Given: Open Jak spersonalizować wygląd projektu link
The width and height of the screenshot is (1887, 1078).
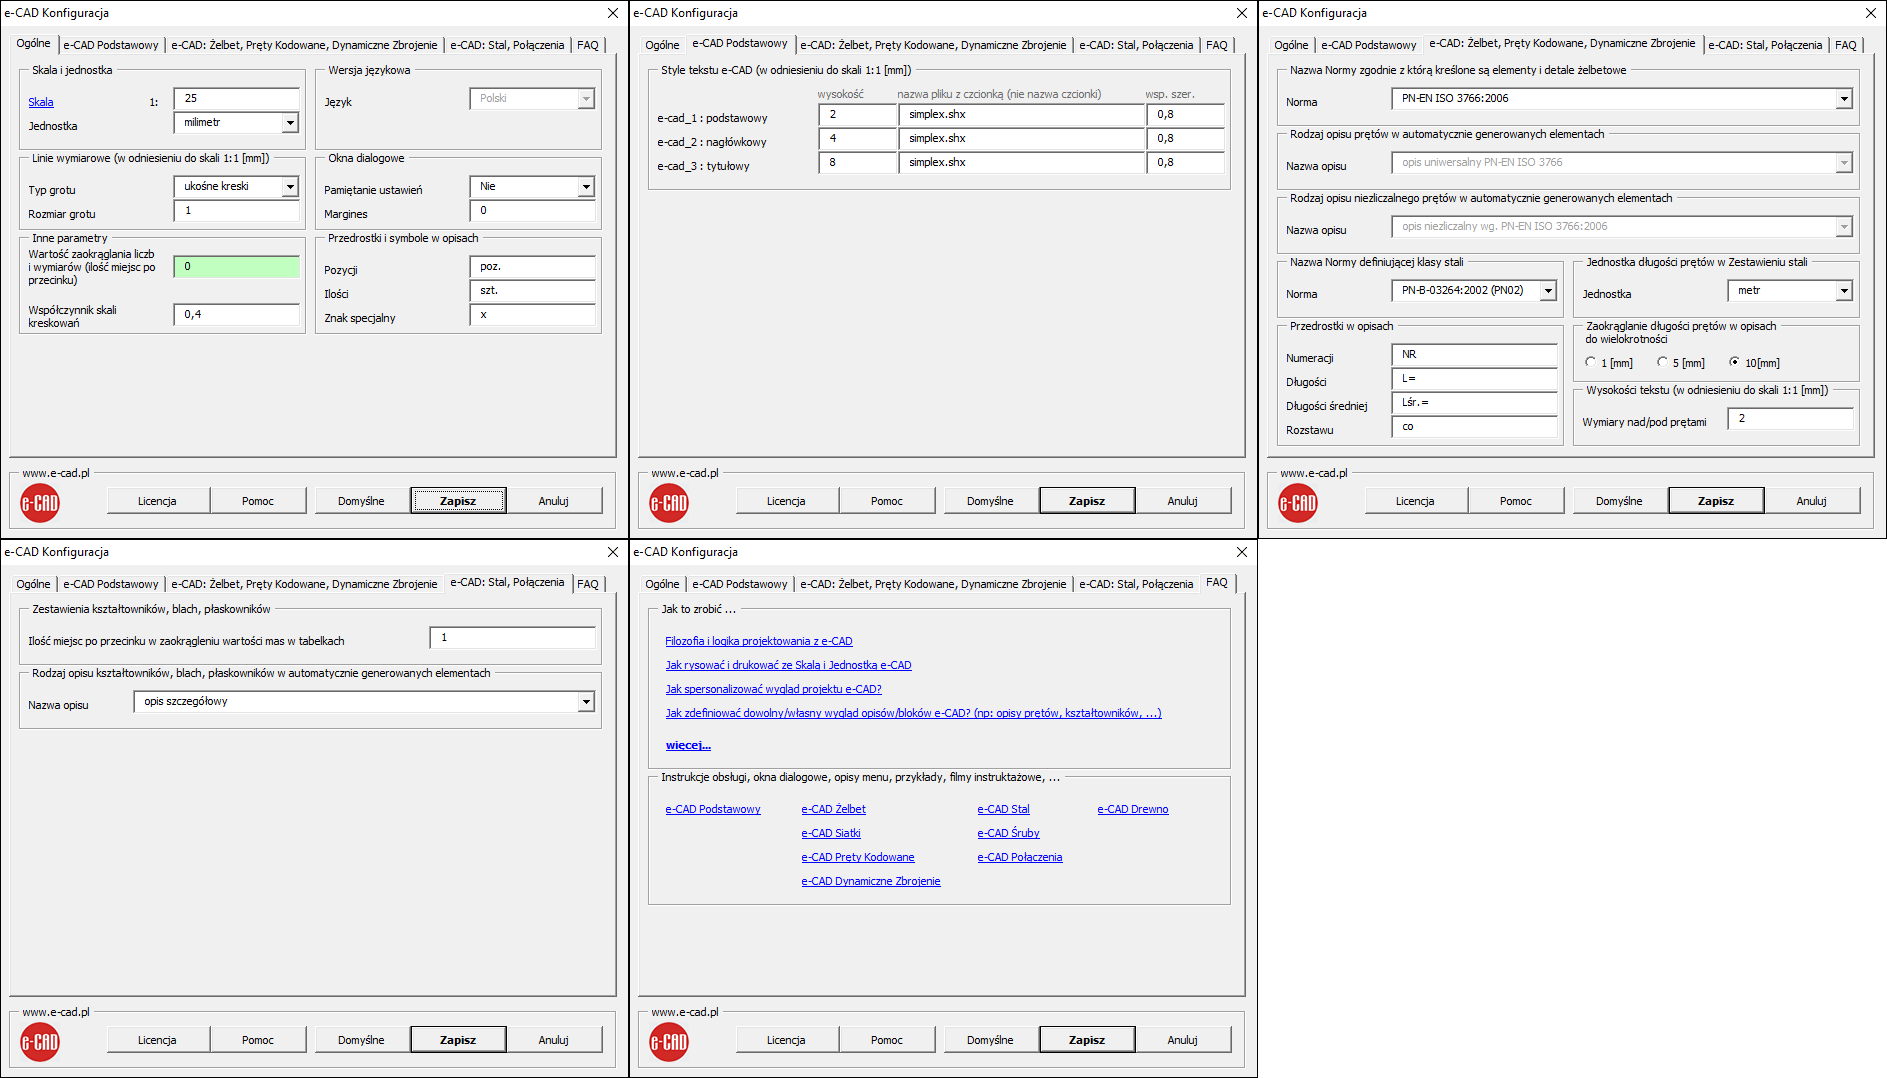Looking at the screenshot, I should (774, 689).
